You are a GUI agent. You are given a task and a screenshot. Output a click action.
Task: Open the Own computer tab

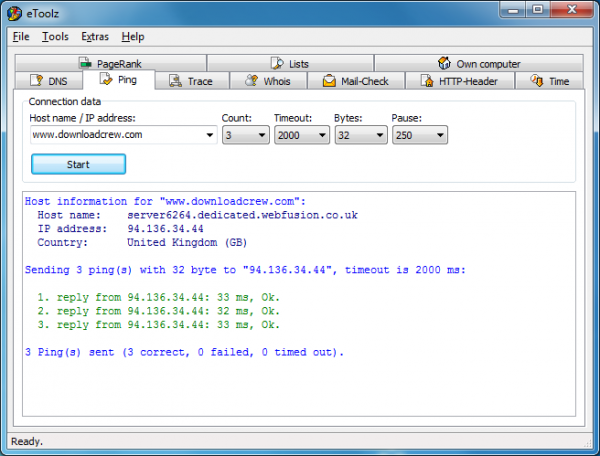[x=478, y=63]
